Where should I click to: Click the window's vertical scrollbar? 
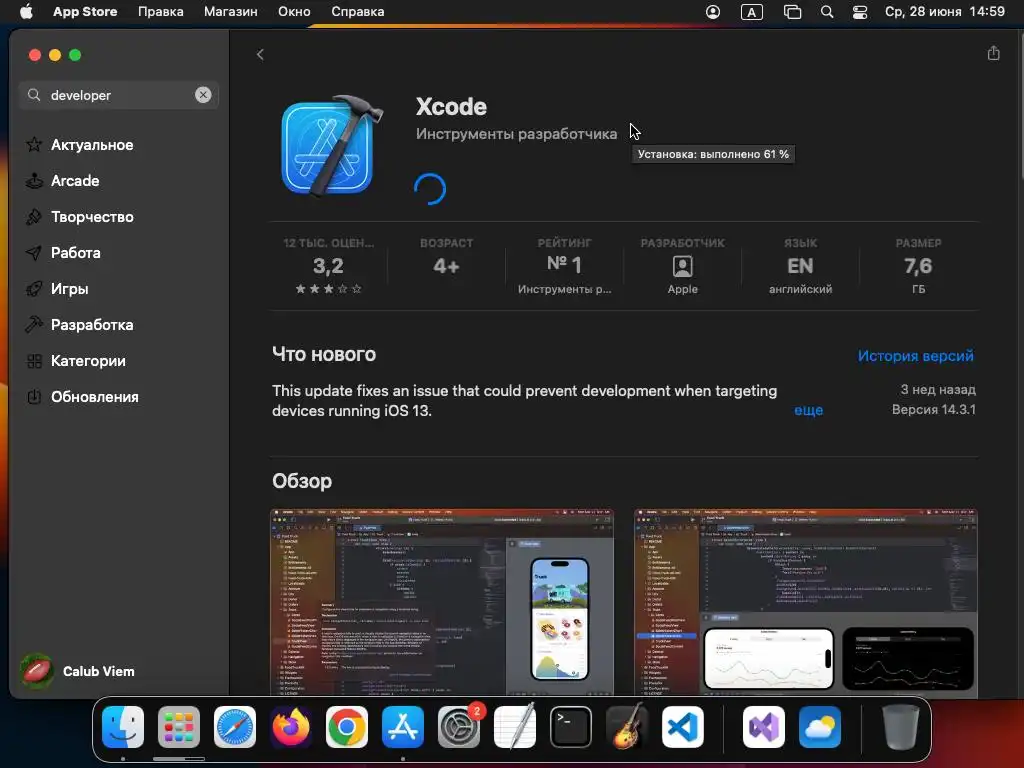click(x=1020, y=104)
